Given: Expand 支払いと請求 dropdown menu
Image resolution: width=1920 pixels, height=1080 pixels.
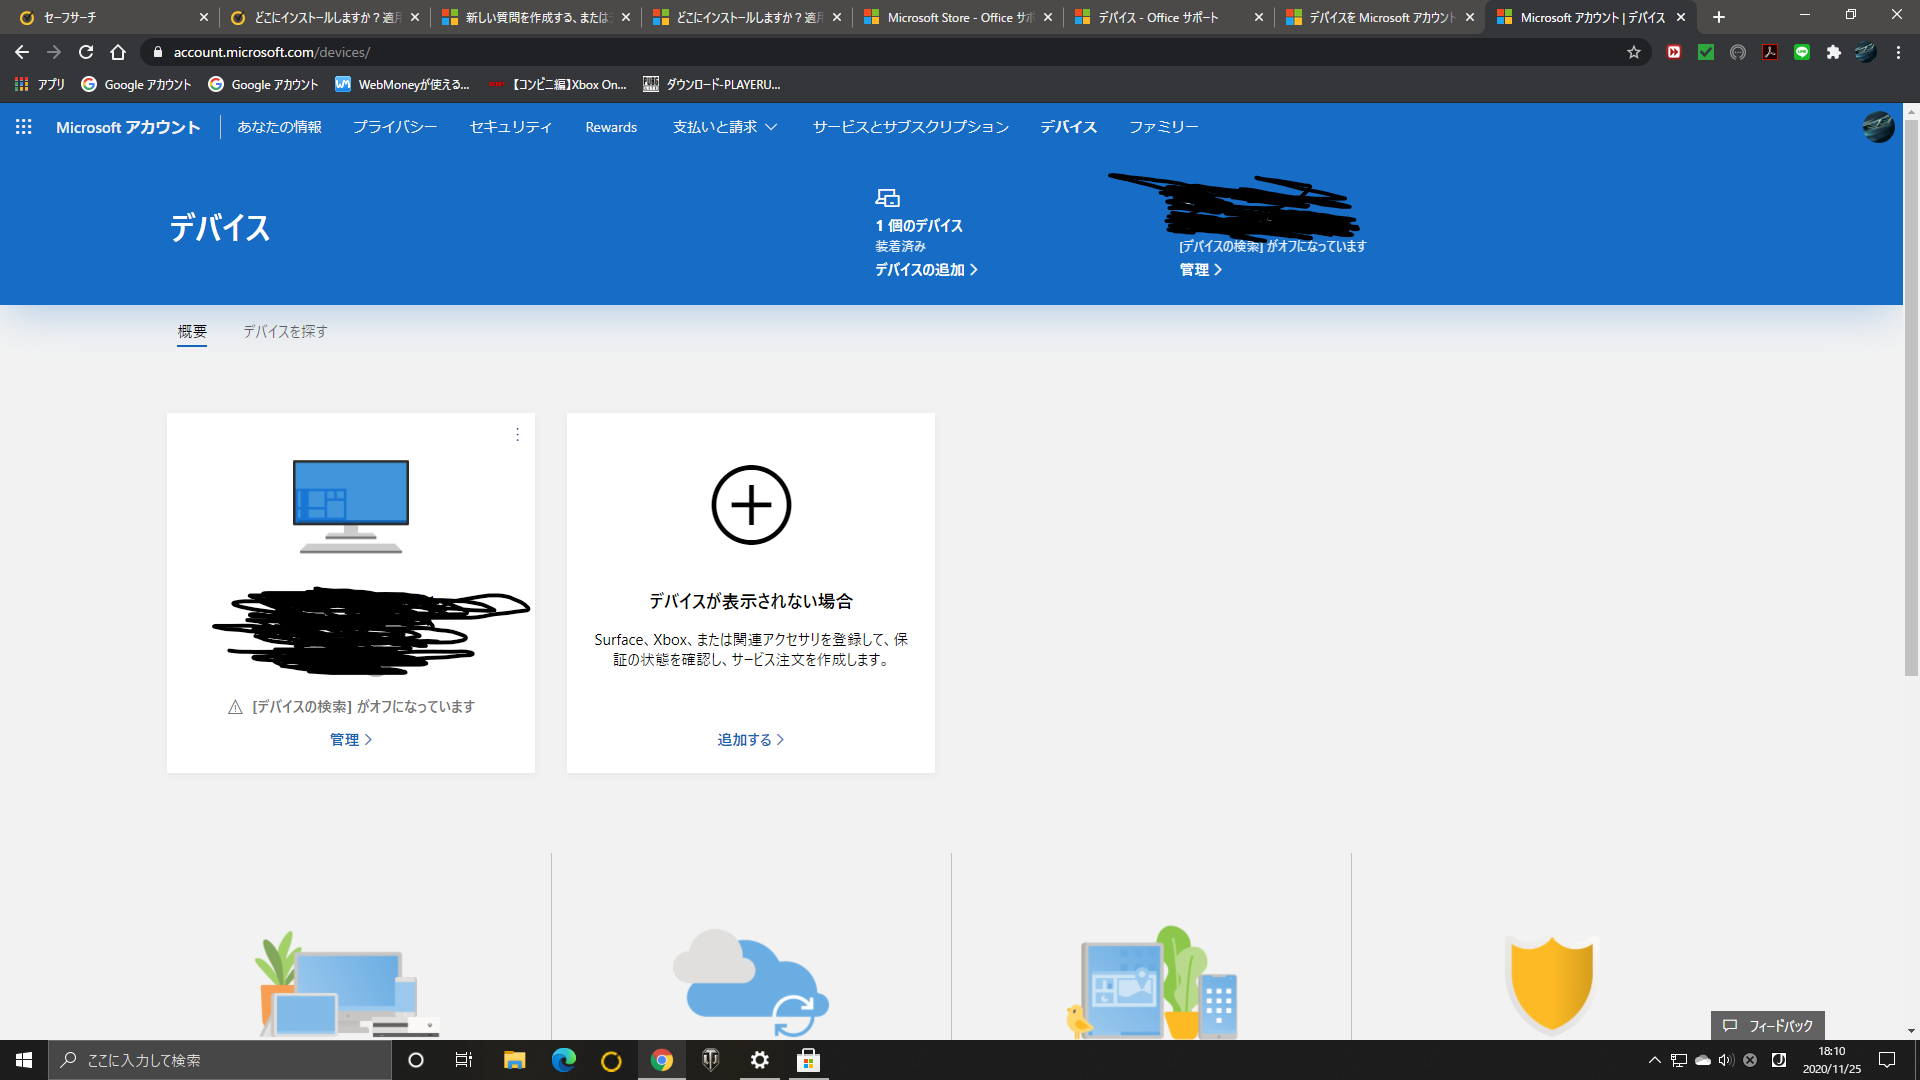Looking at the screenshot, I should pos(725,127).
